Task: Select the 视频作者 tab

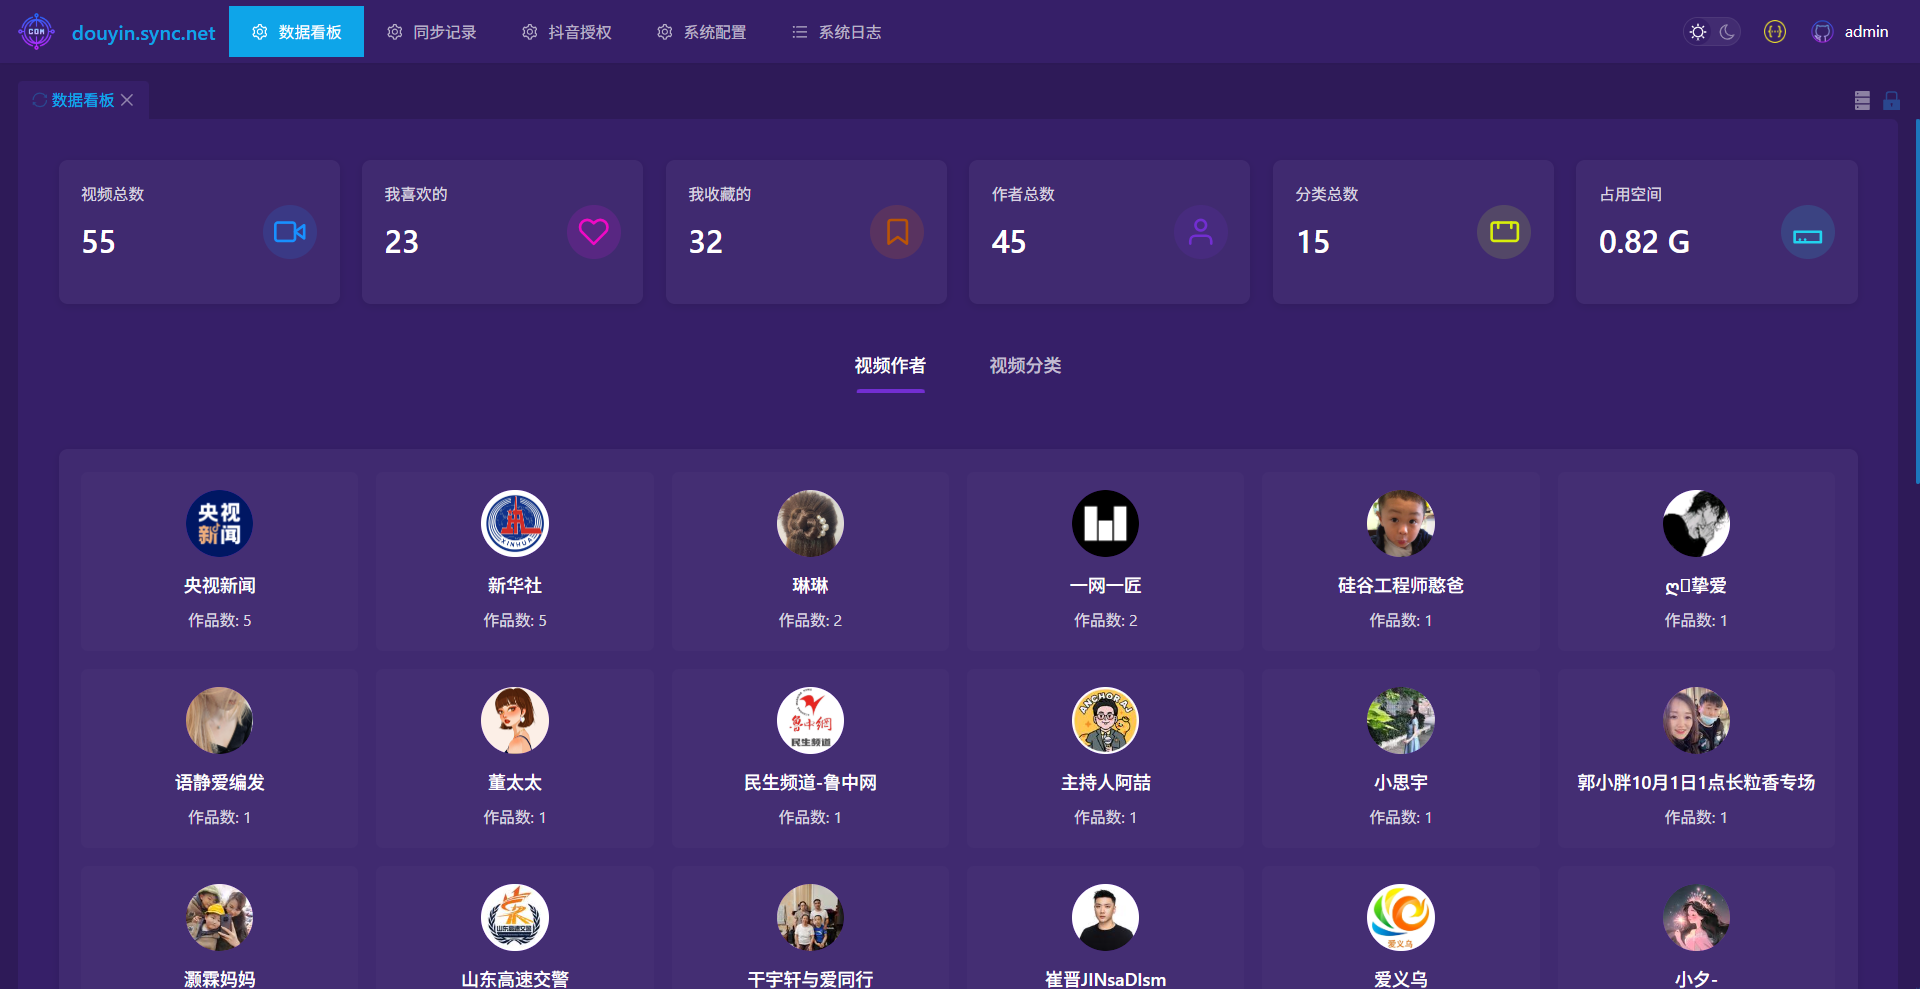Action: (890, 366)
